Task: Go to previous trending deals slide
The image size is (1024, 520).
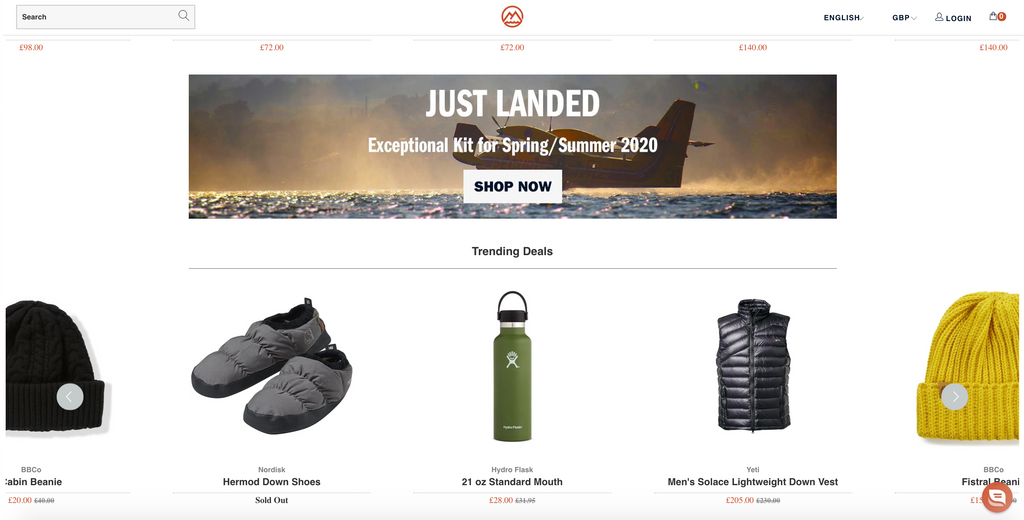Action: (70, 397)
